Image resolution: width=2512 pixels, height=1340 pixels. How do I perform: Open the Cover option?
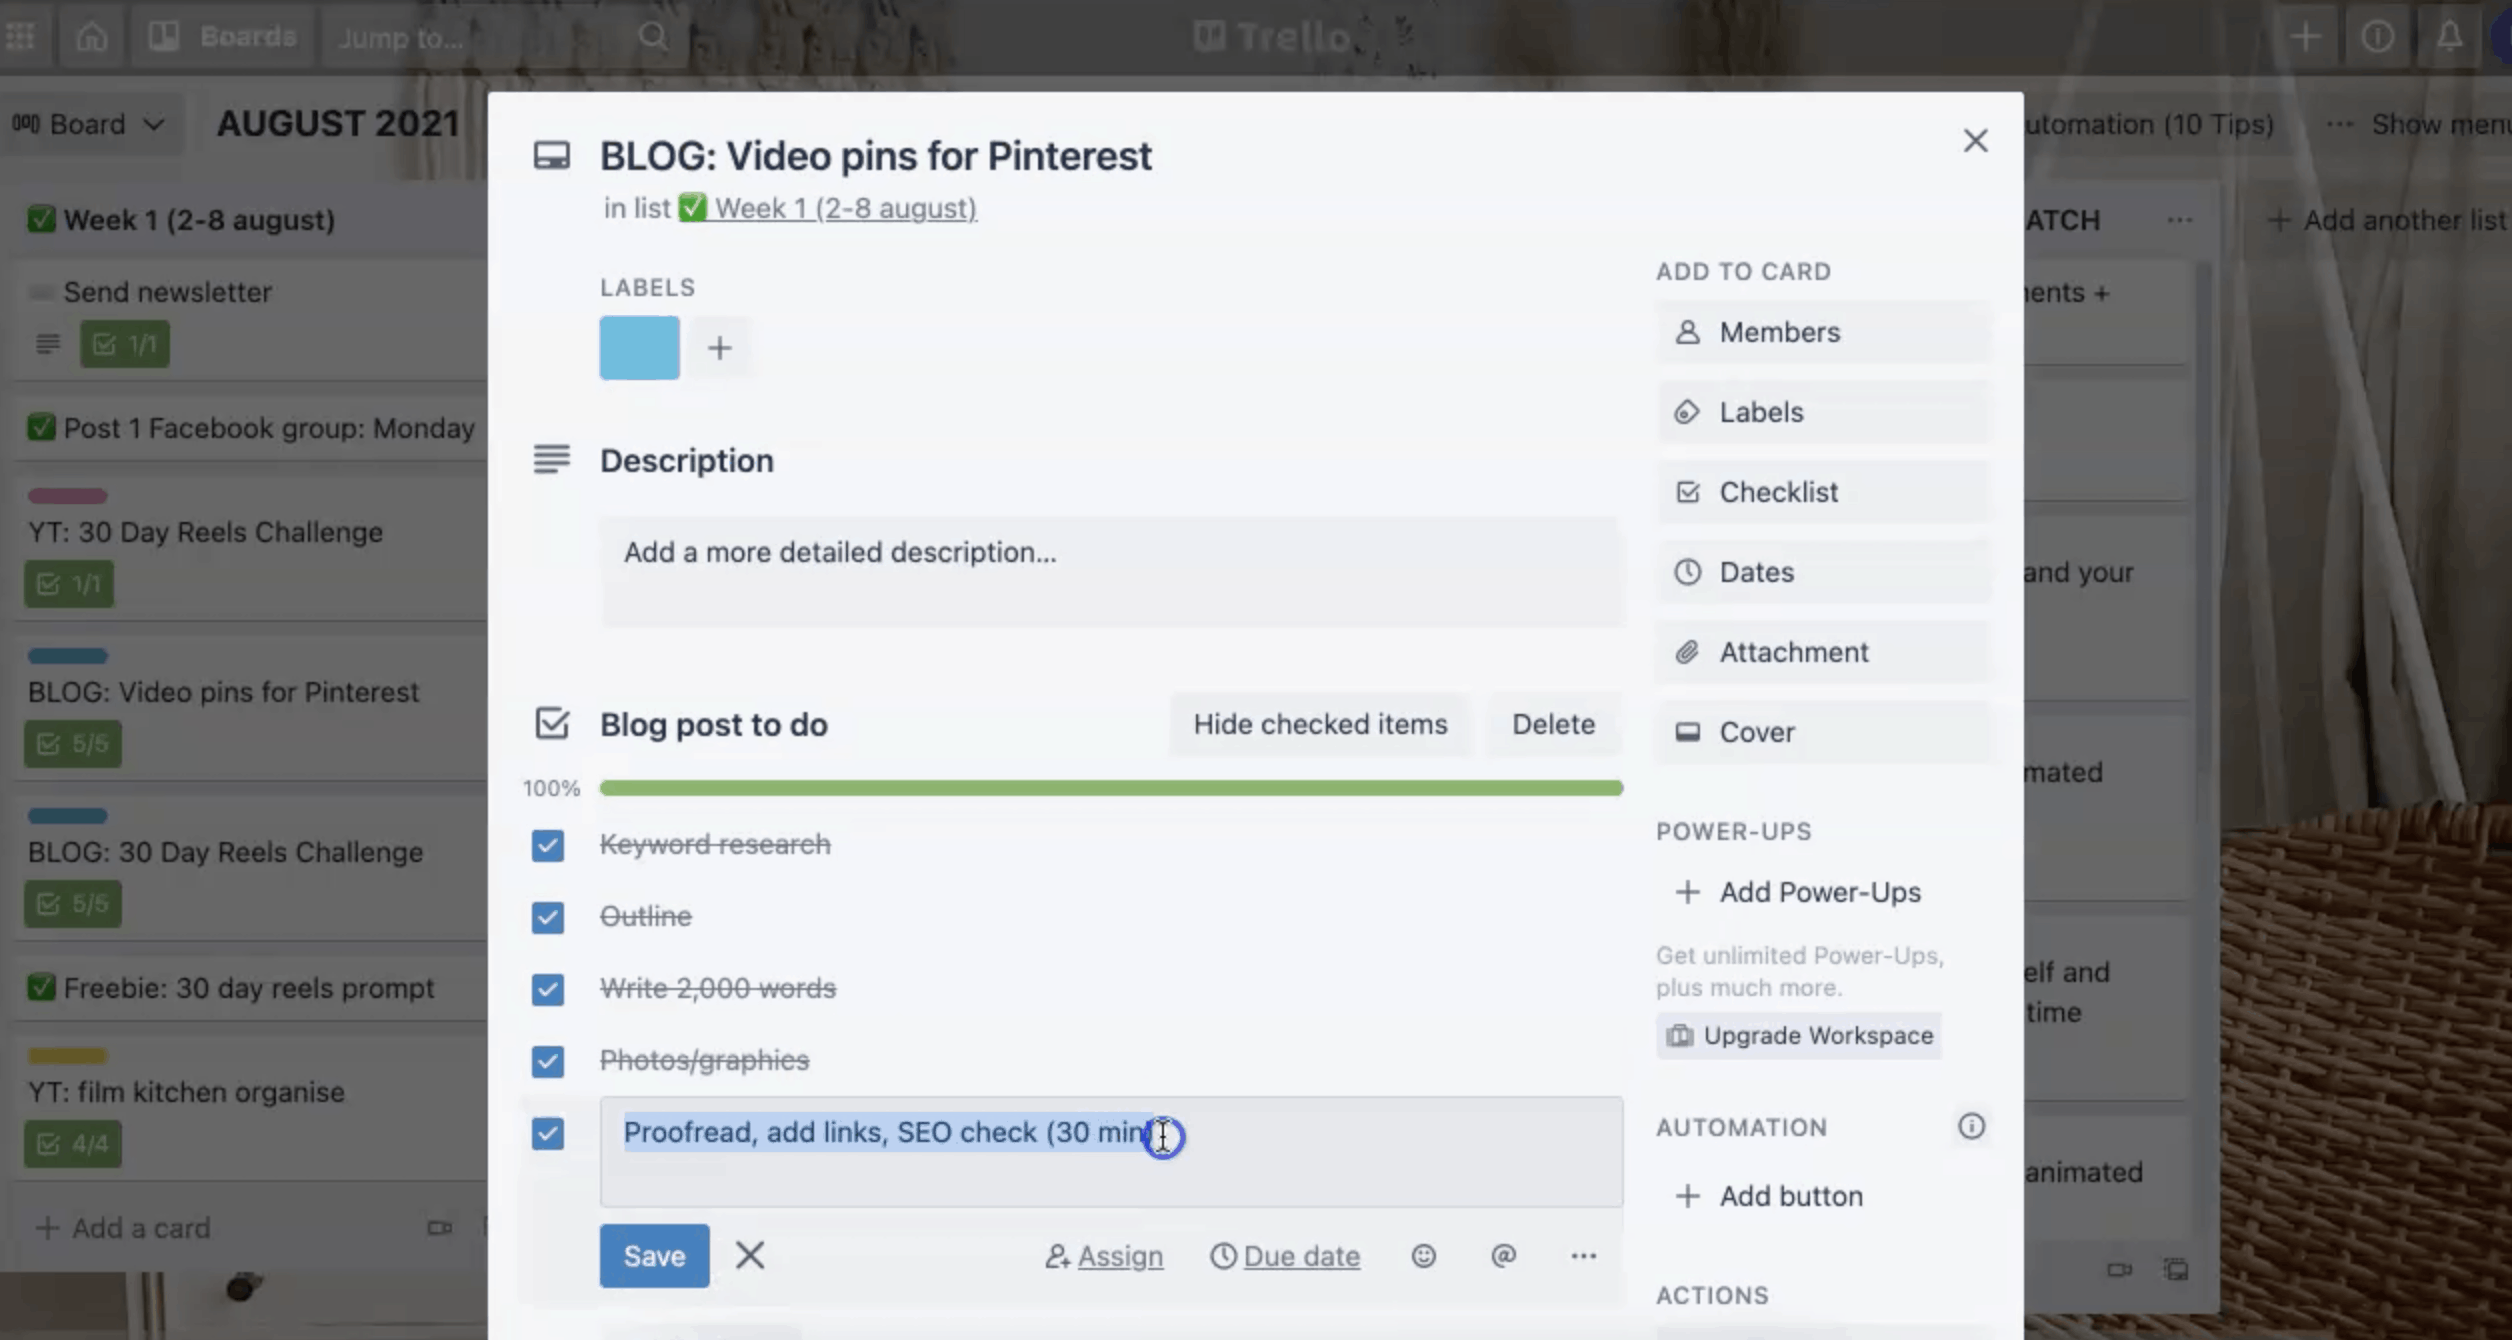click(1824, 732)
